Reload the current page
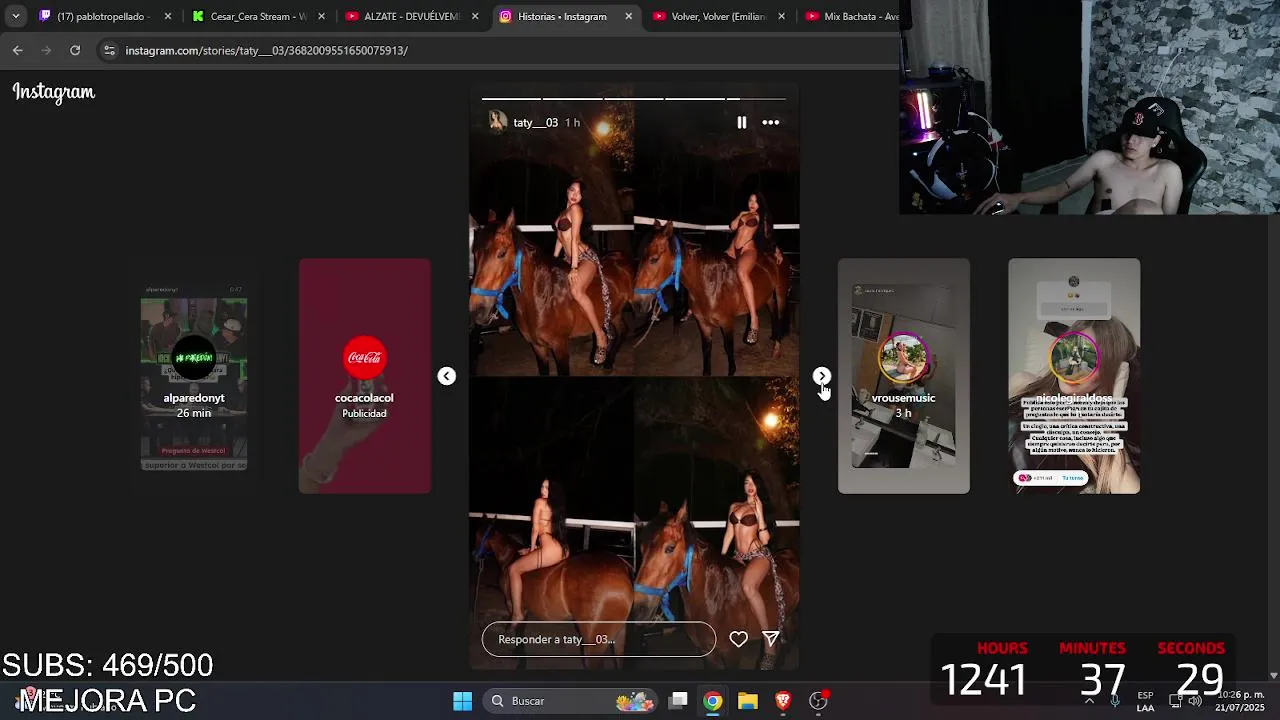Viewport: 1280px width, 720px height. click(x=75, y=50)
